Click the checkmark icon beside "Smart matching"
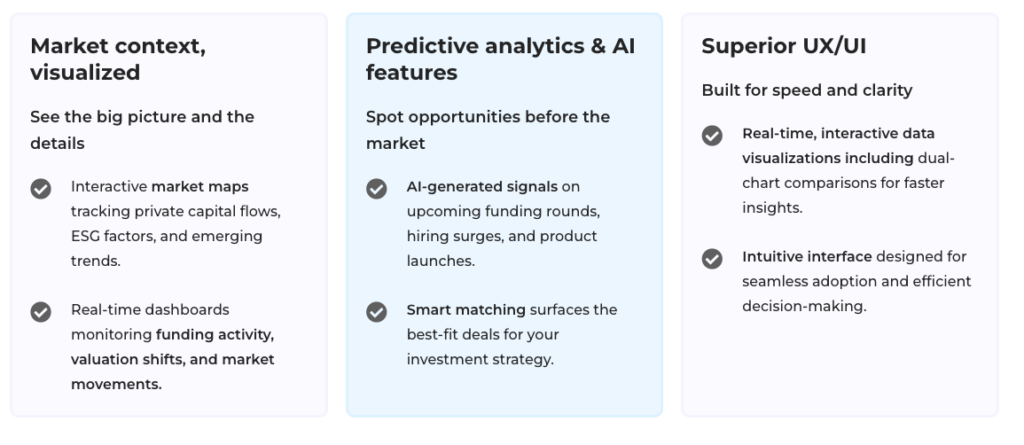The height and width of the screenshot is (445, 1024). pos(377,311)
